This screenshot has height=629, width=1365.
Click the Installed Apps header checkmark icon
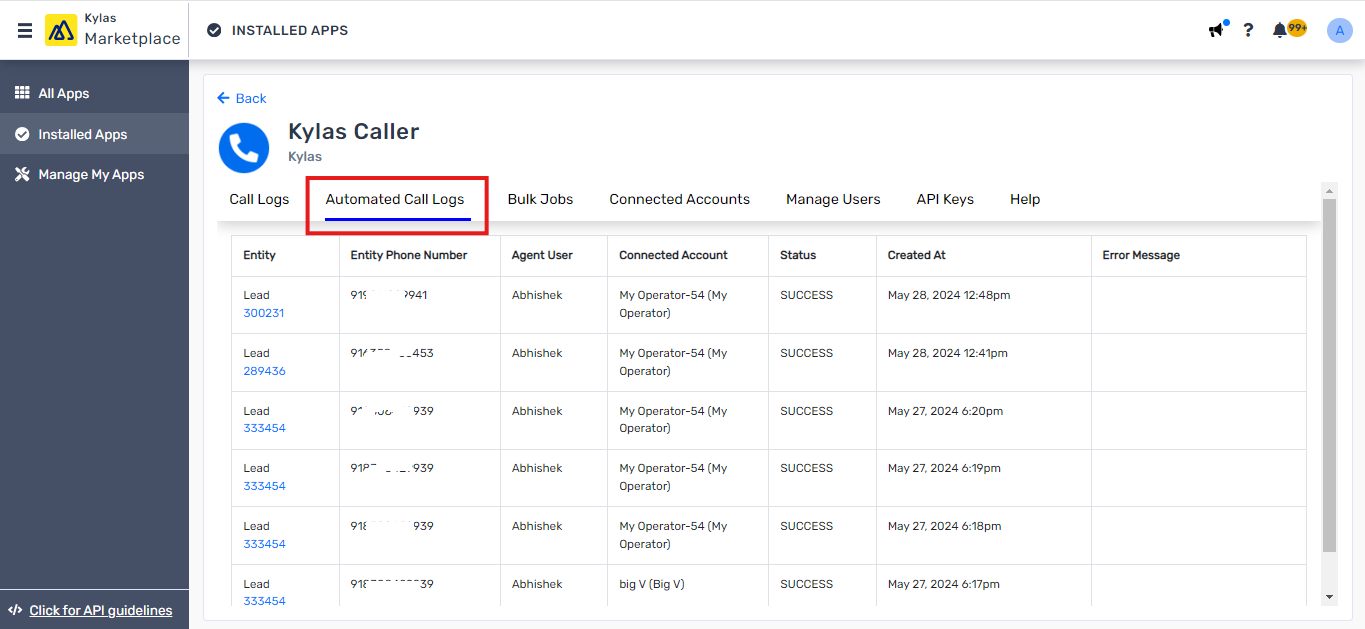(214, 30)
